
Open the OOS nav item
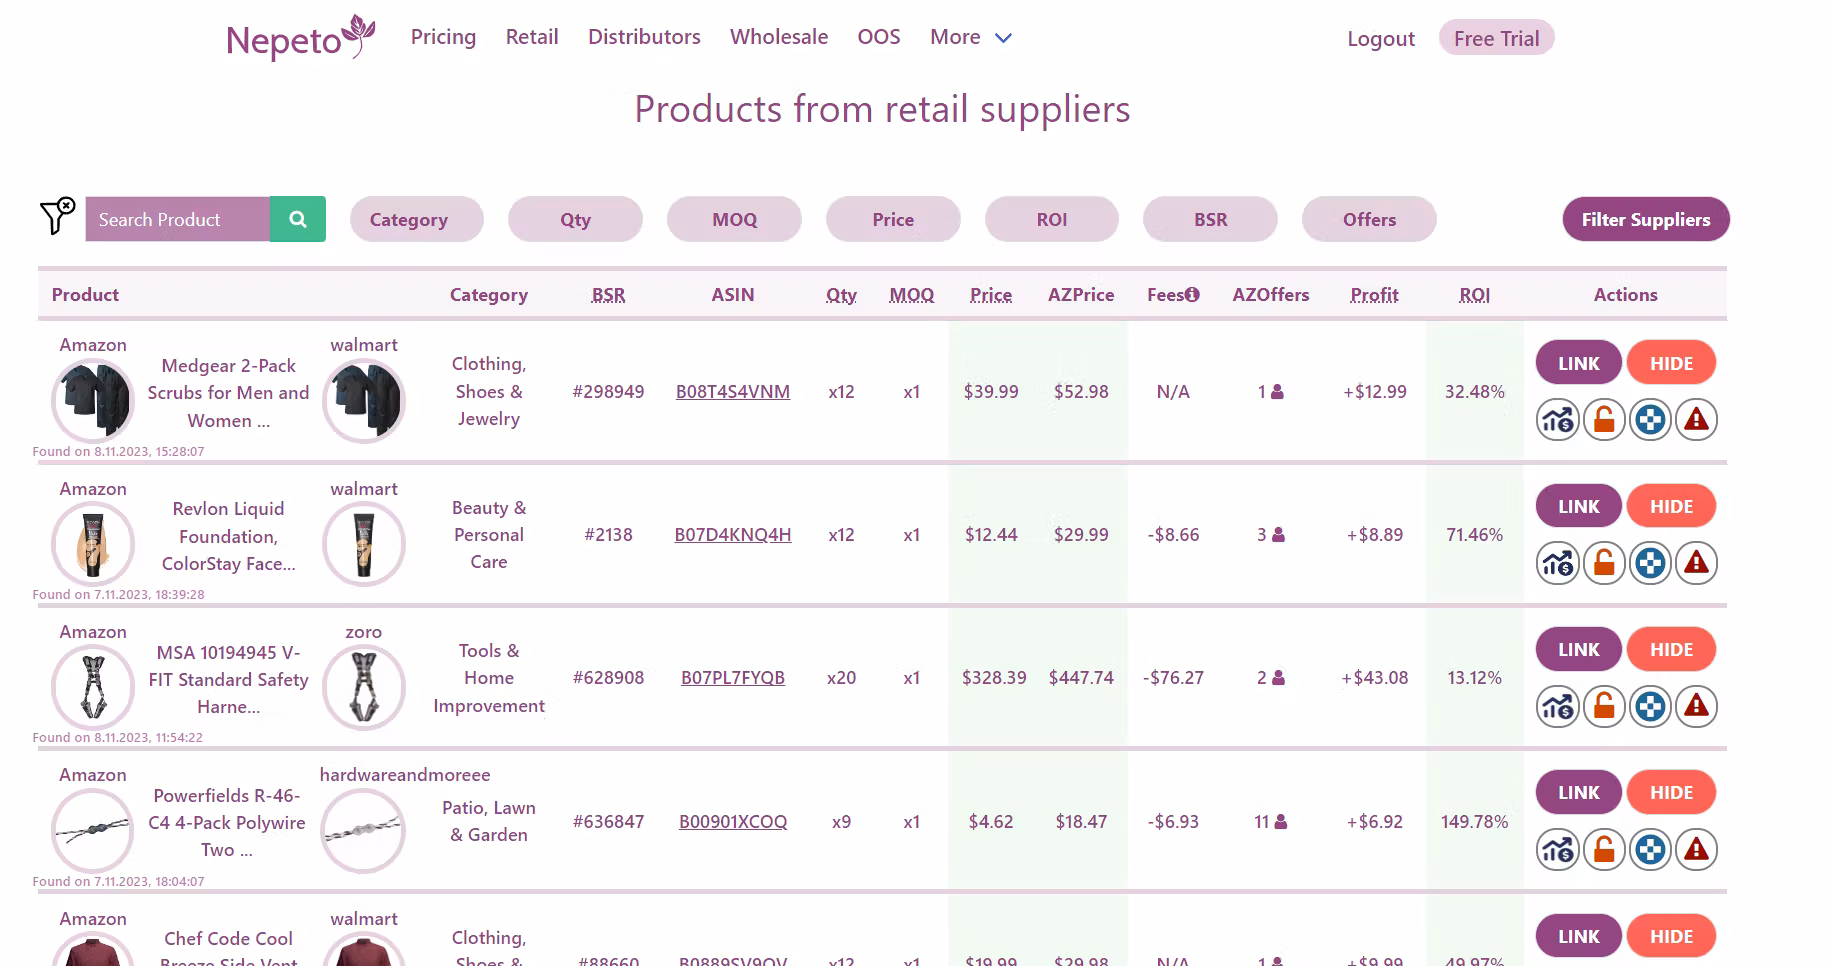[879, 37]
